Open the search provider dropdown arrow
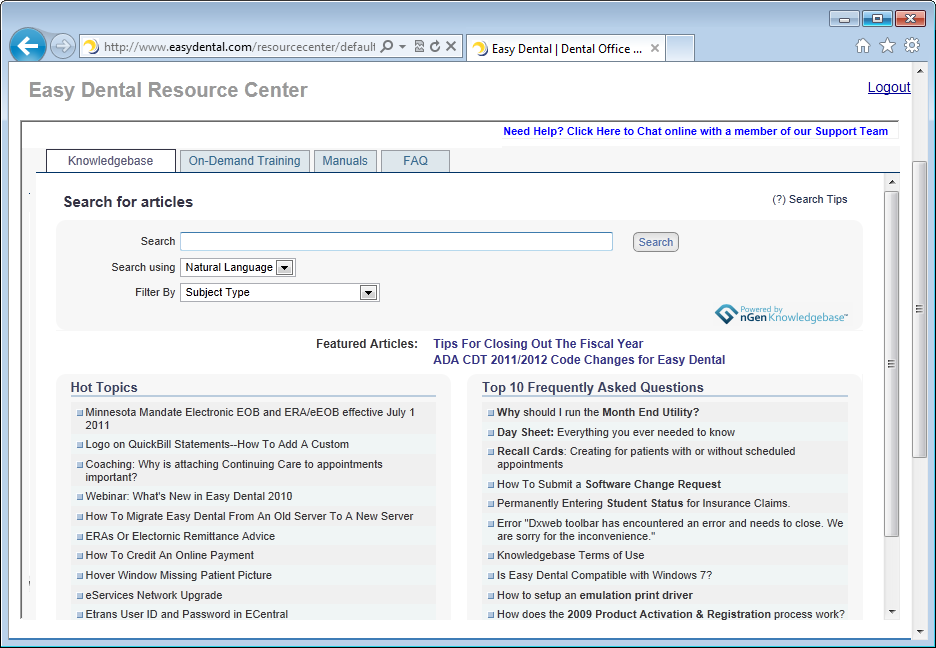936x648 pixels. click(x=402, y=46)
